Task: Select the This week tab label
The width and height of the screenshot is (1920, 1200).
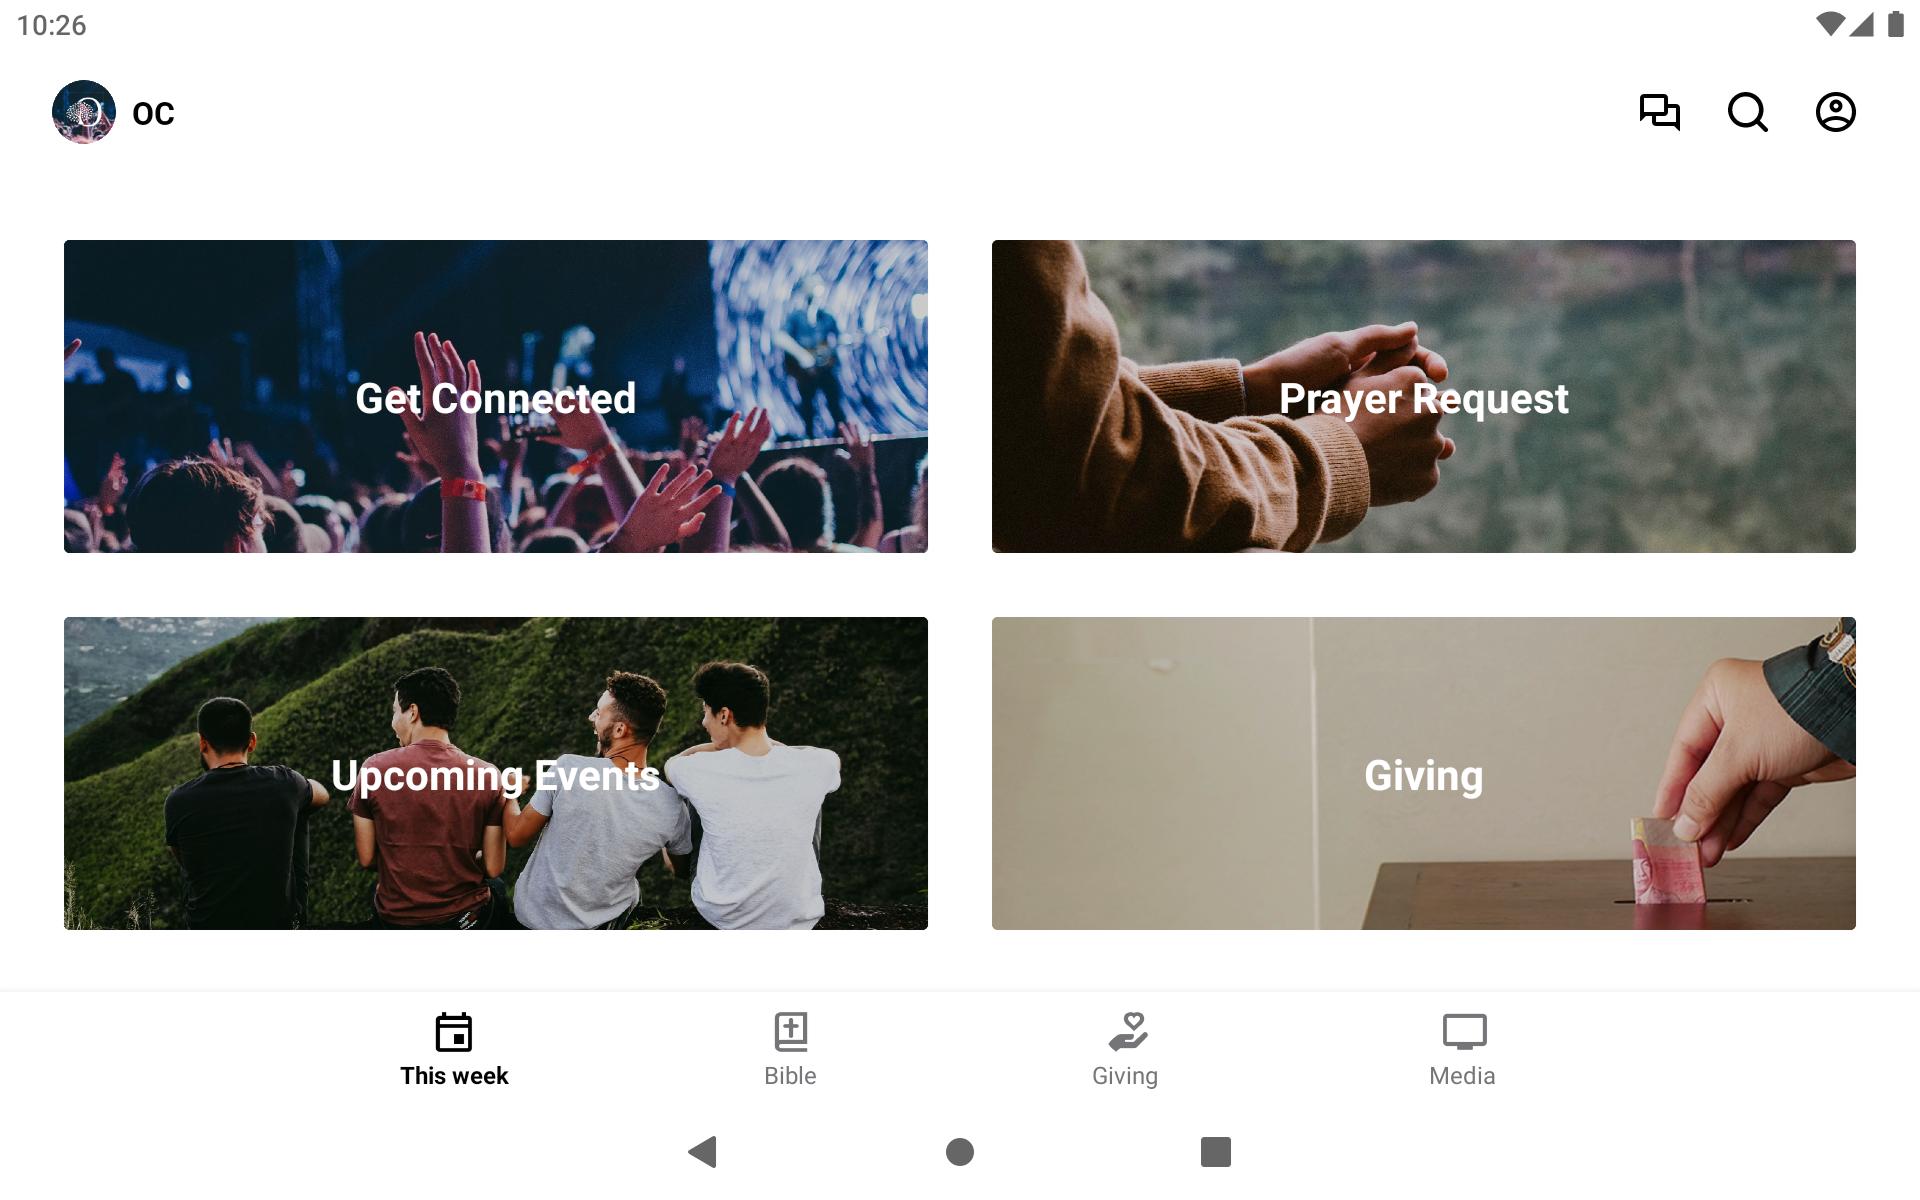Action: click(454, 1076)
